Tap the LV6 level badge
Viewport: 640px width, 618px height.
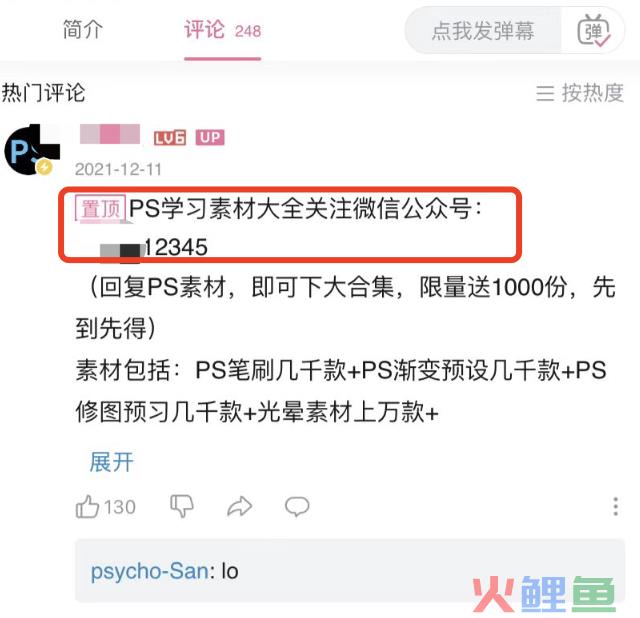pyautogui.click(x=170, y=138)
